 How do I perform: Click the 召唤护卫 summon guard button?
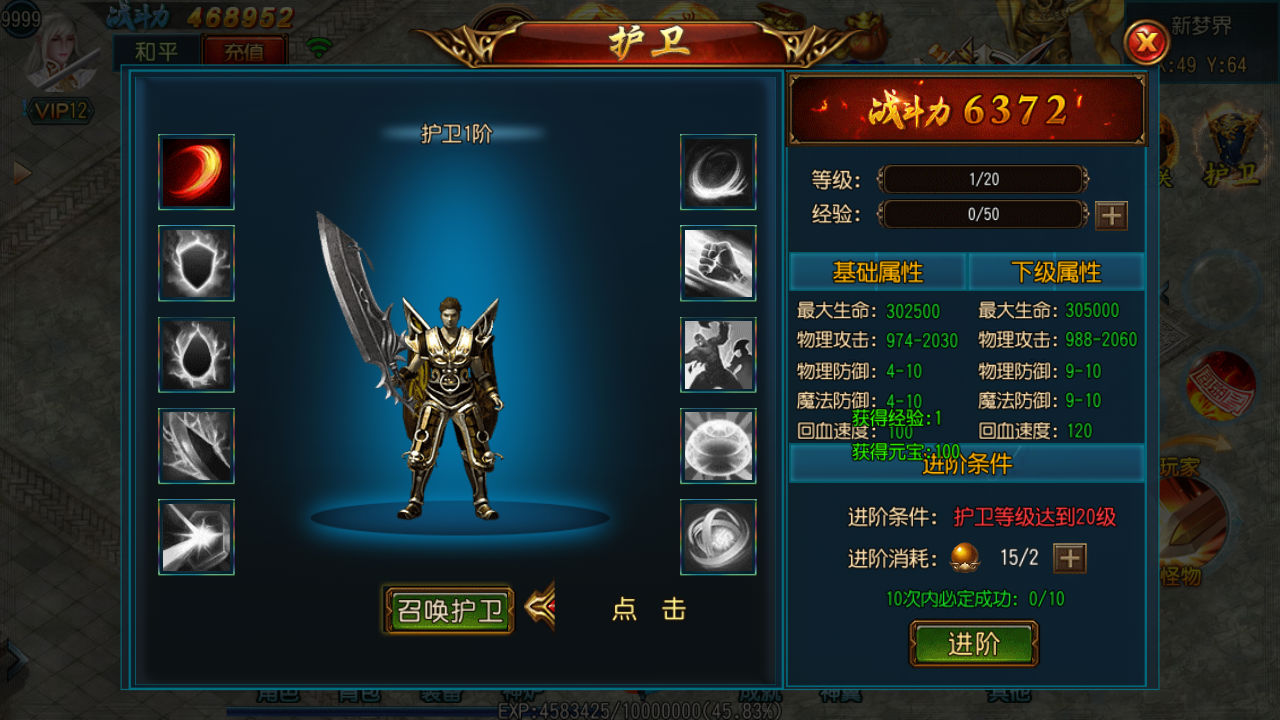[x=448, y=610]
